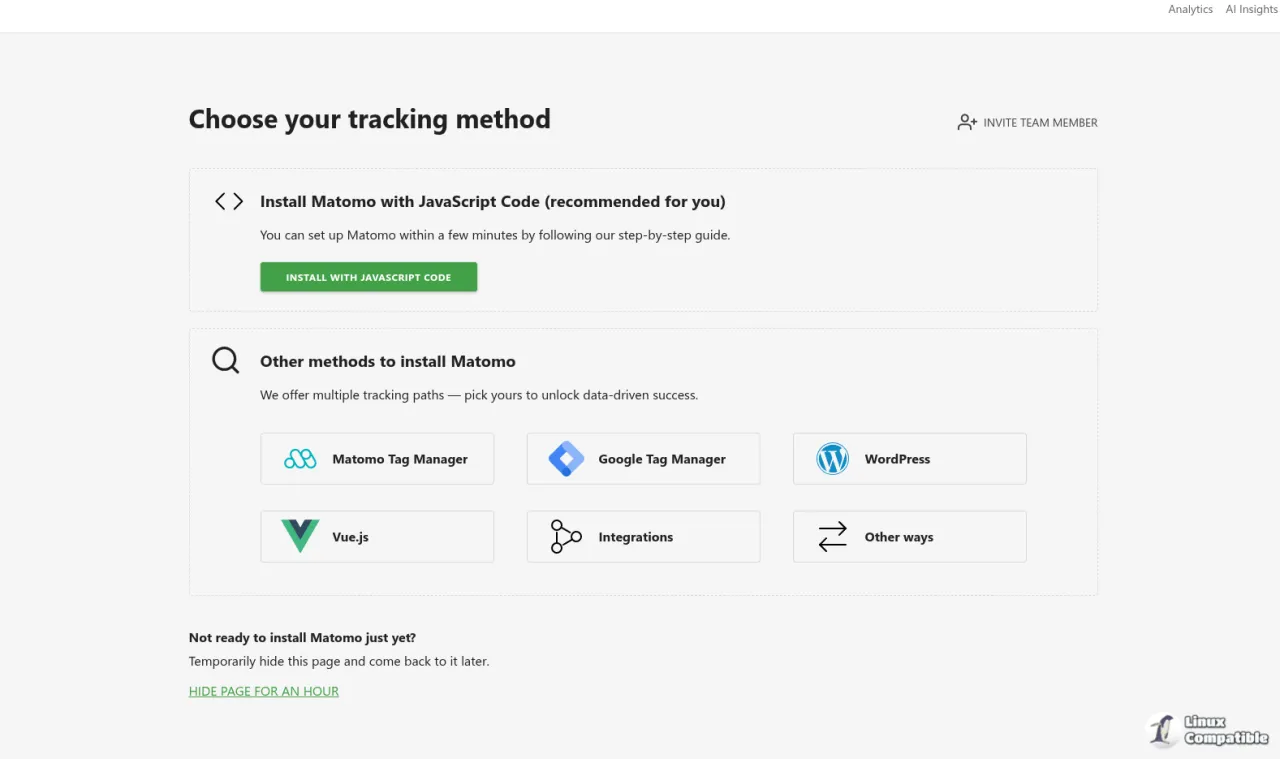
Task: Click the Vue.js logo icon
Action: click(300, 537)
